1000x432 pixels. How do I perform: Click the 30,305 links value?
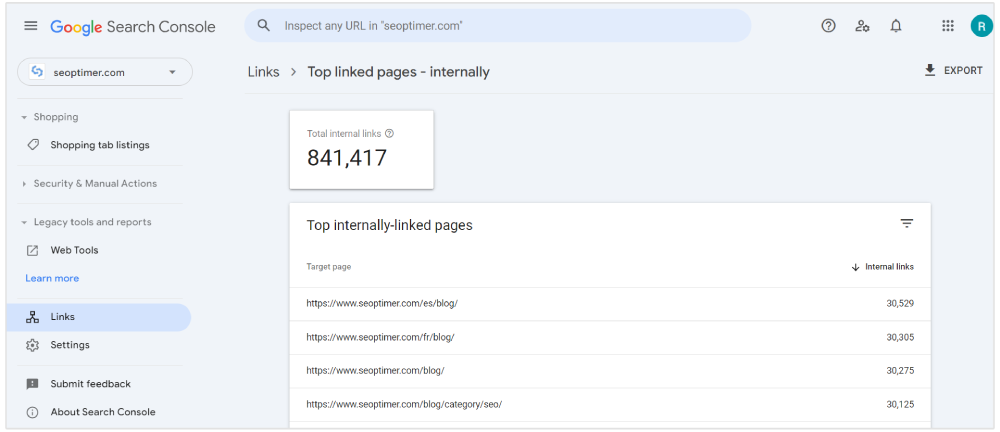tap(900, 337)
